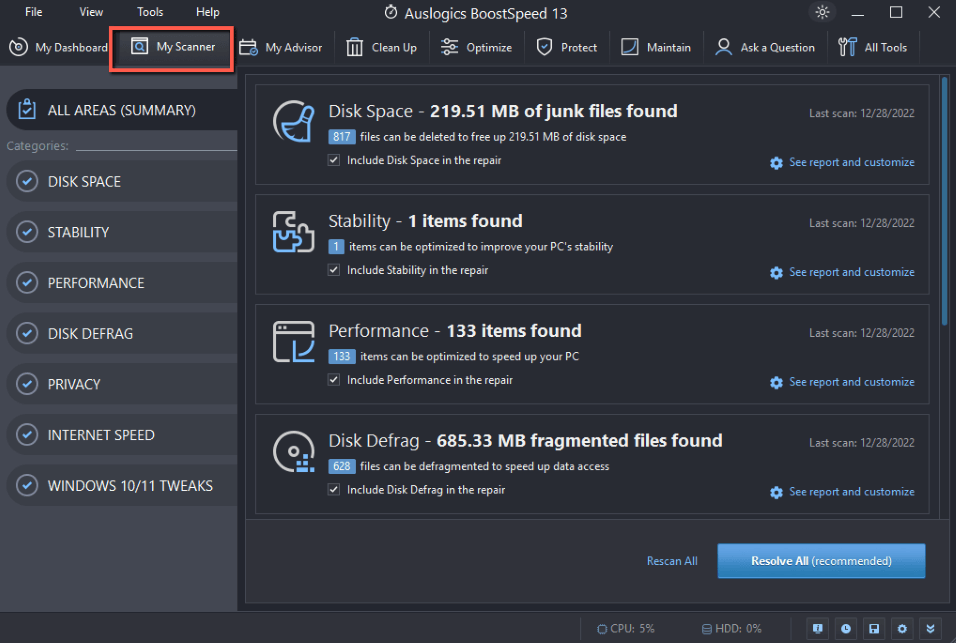Click the Rescan All link
The image size is (956, 643).
pyautogui.click(x=672, y=561)
